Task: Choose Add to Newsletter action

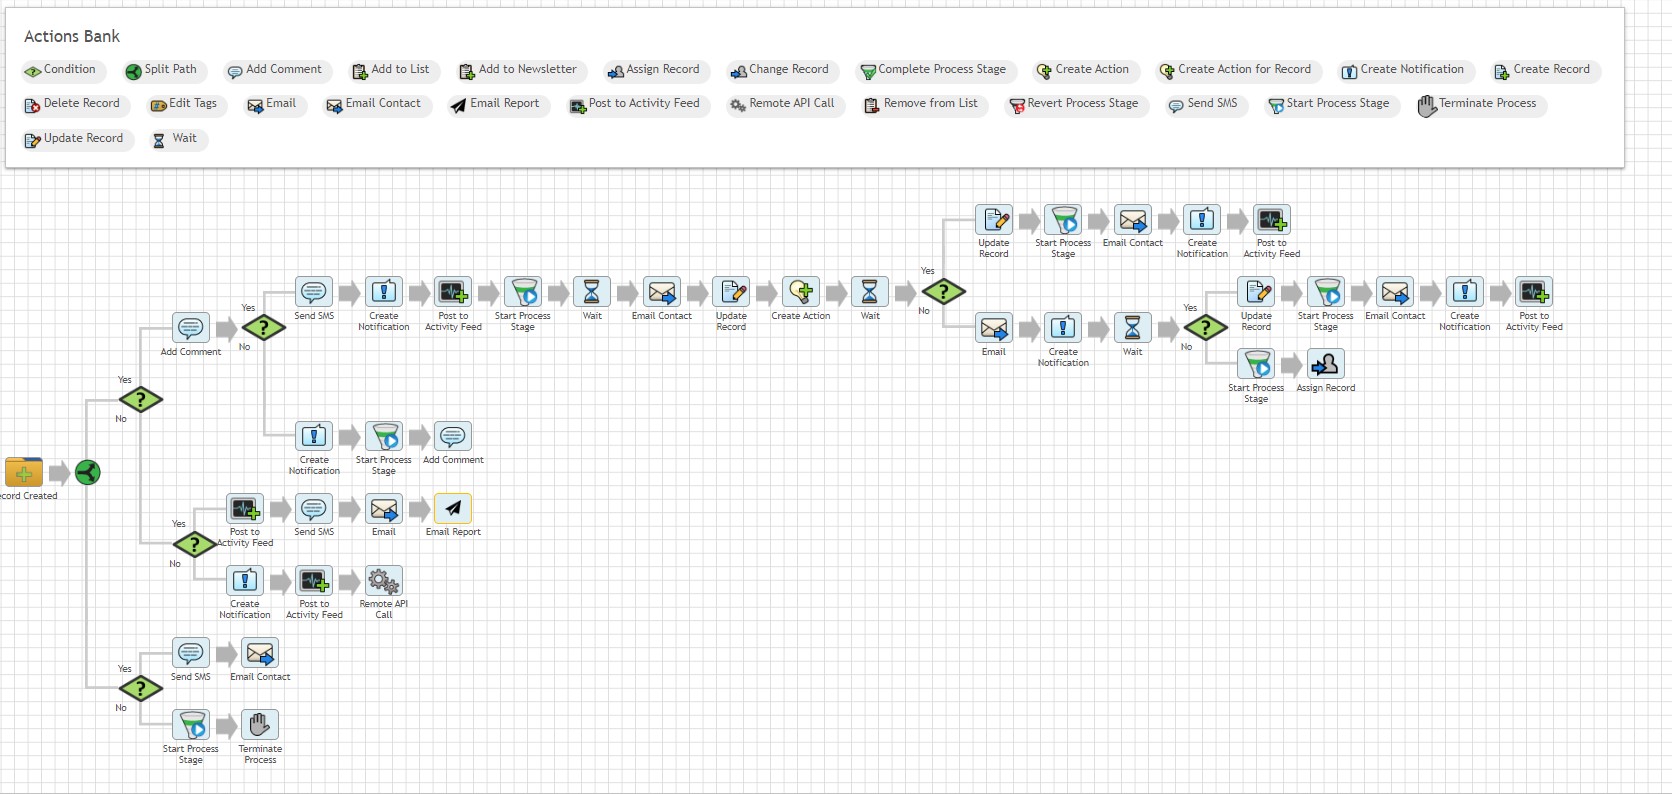Action: (518, 70)
